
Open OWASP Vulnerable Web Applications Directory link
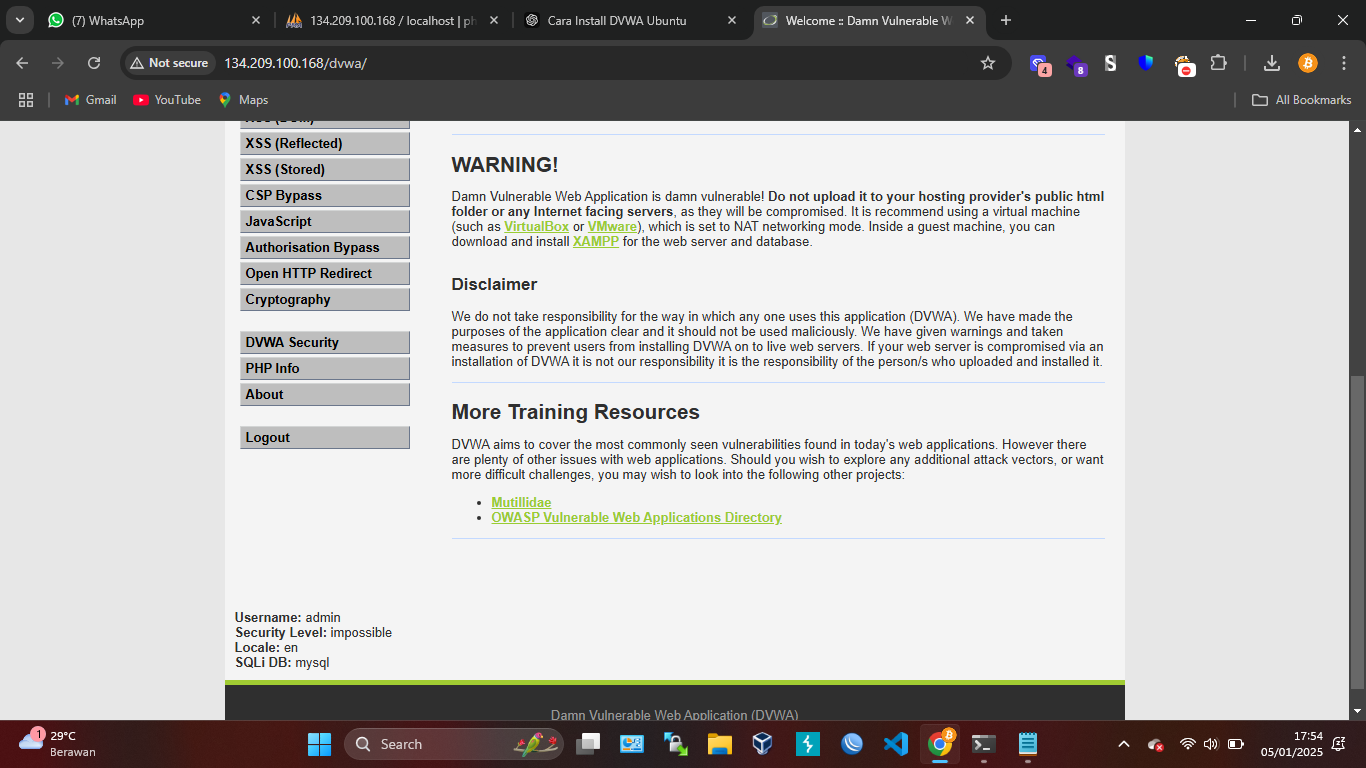pos(636,518)
